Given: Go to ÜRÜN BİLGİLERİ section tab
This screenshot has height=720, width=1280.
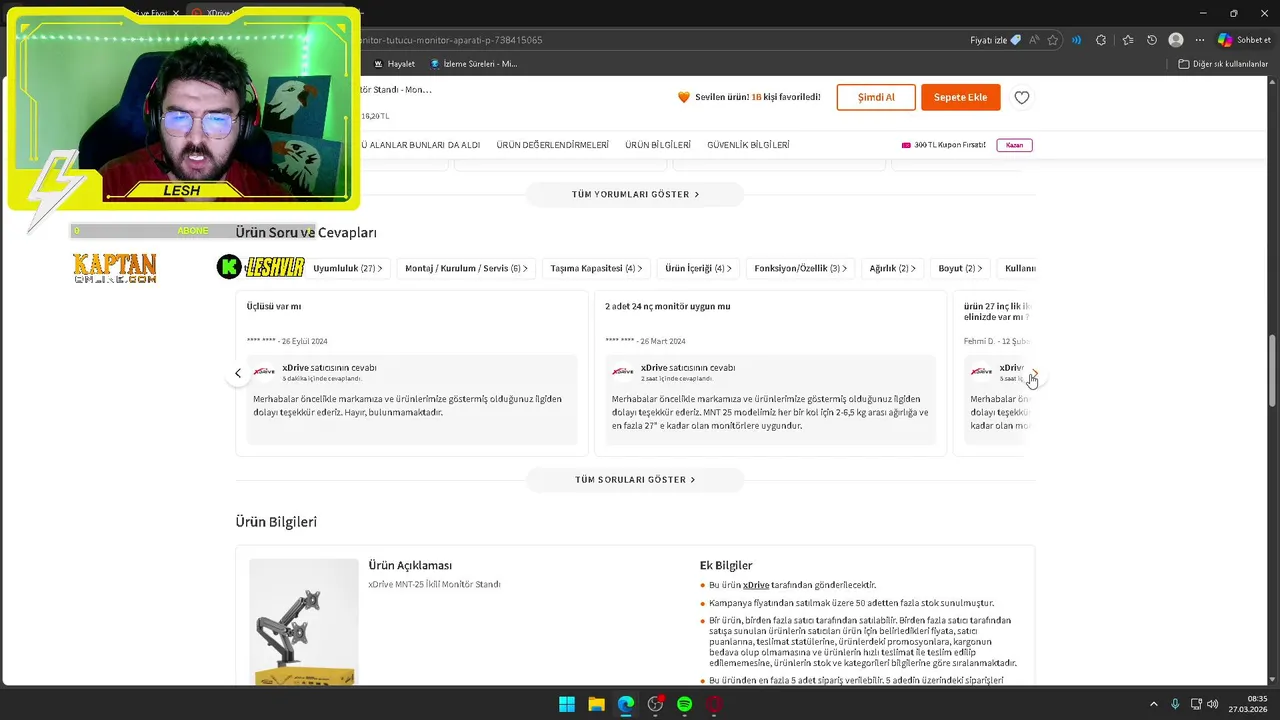Looking at the screenshot, I should click(658, 145).
